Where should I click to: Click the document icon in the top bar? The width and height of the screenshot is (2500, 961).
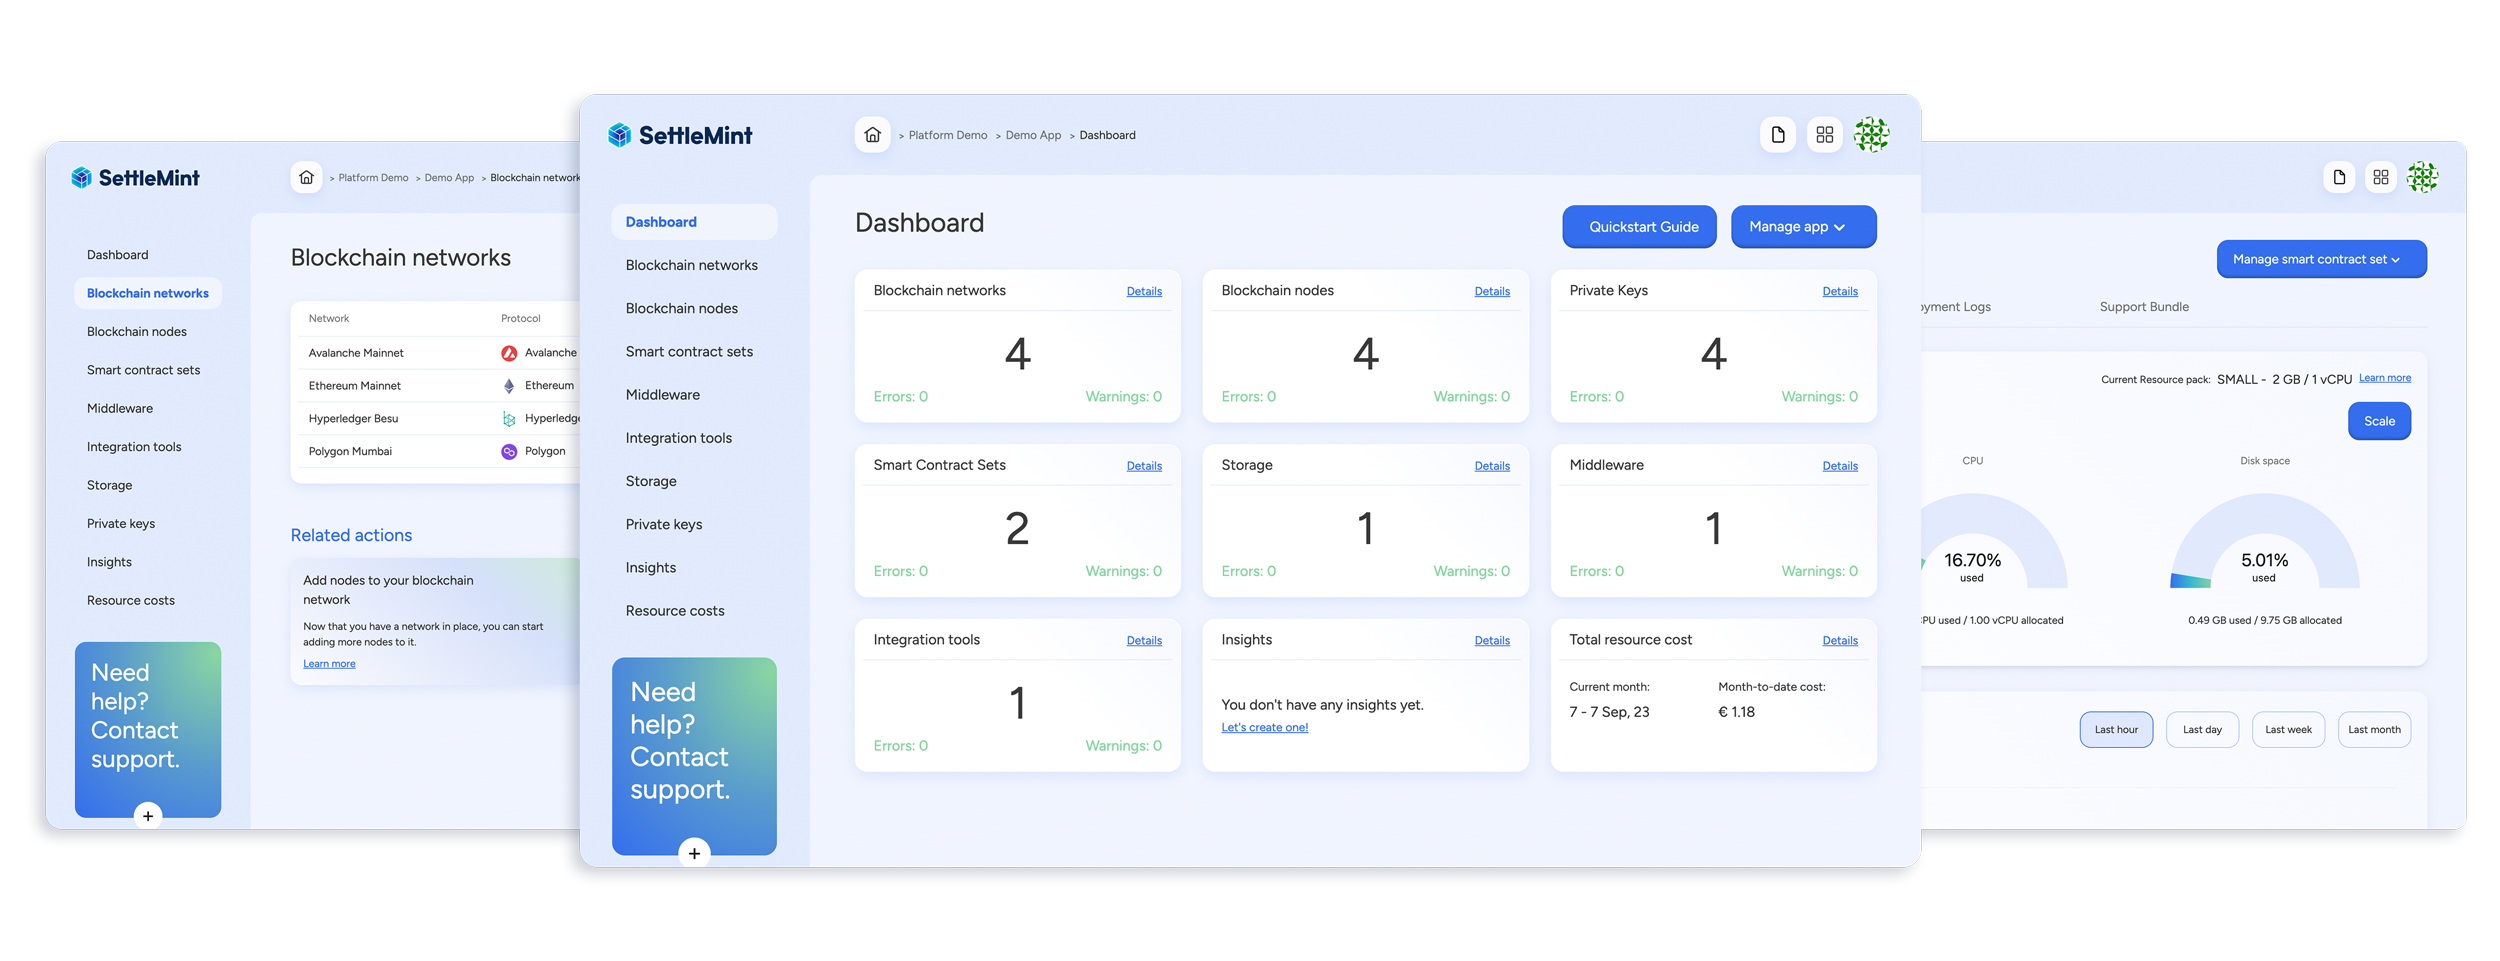pos(1778,135)
